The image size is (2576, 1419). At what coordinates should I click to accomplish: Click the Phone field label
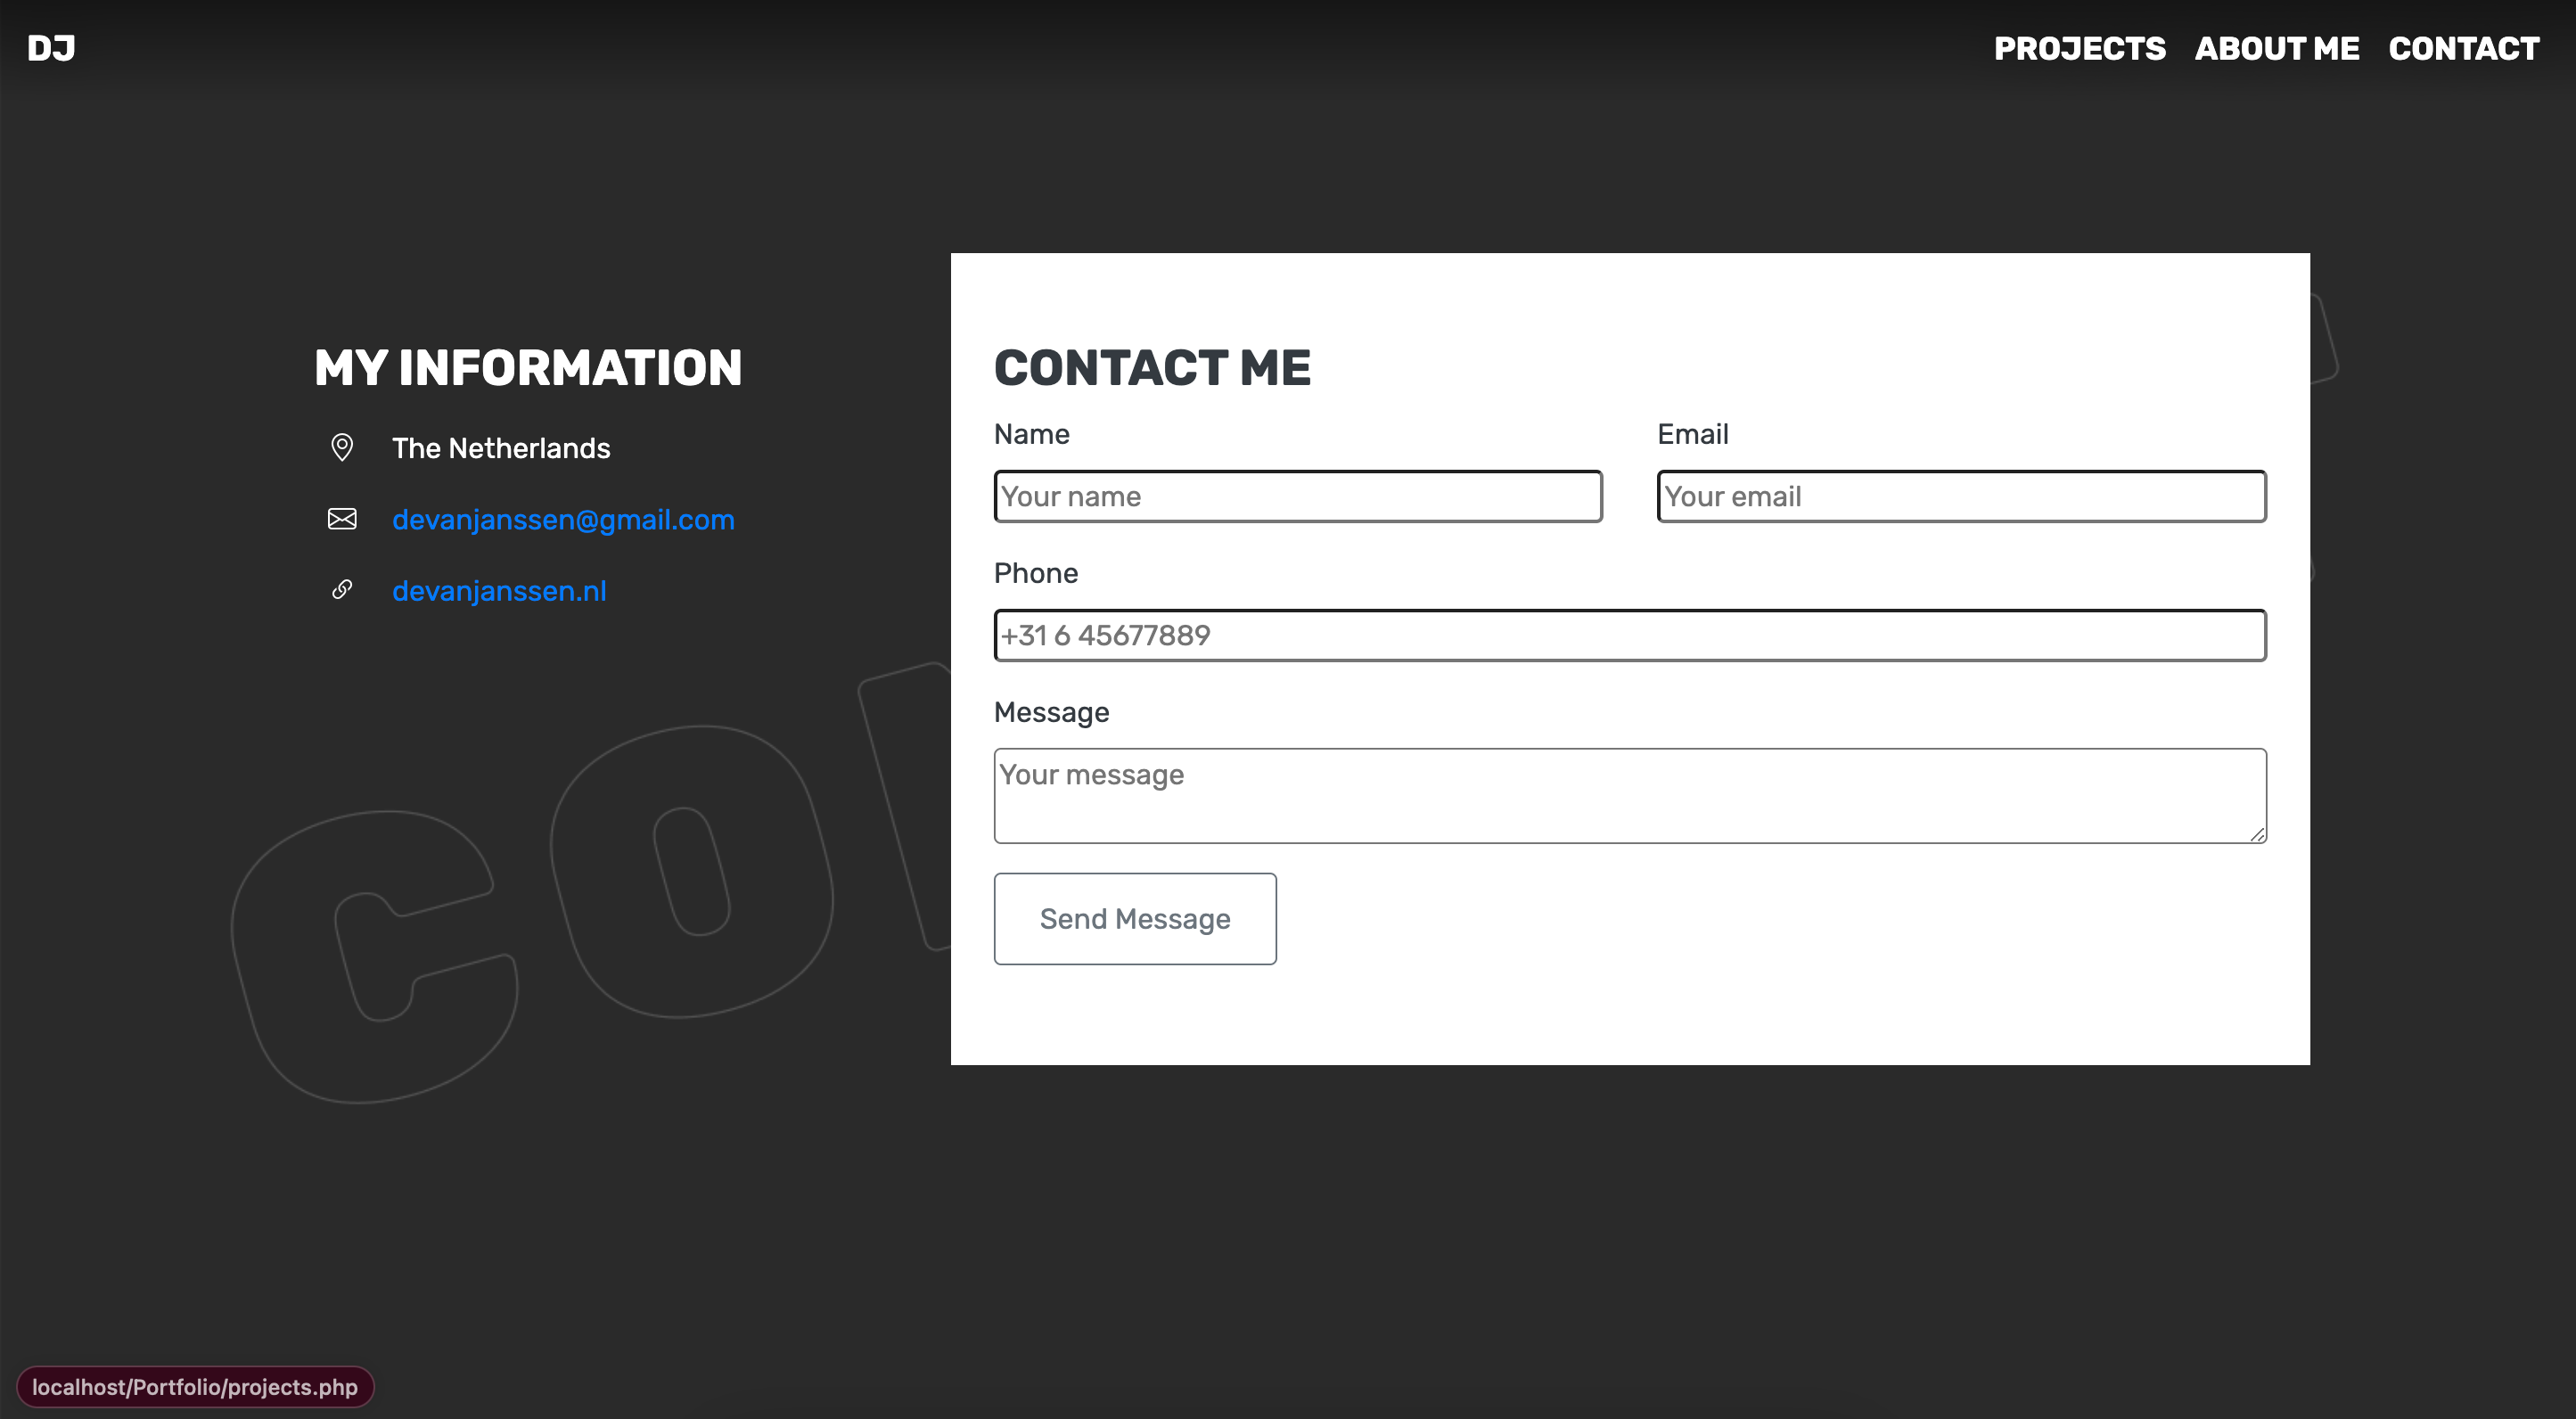click(x=1036, y=573)
